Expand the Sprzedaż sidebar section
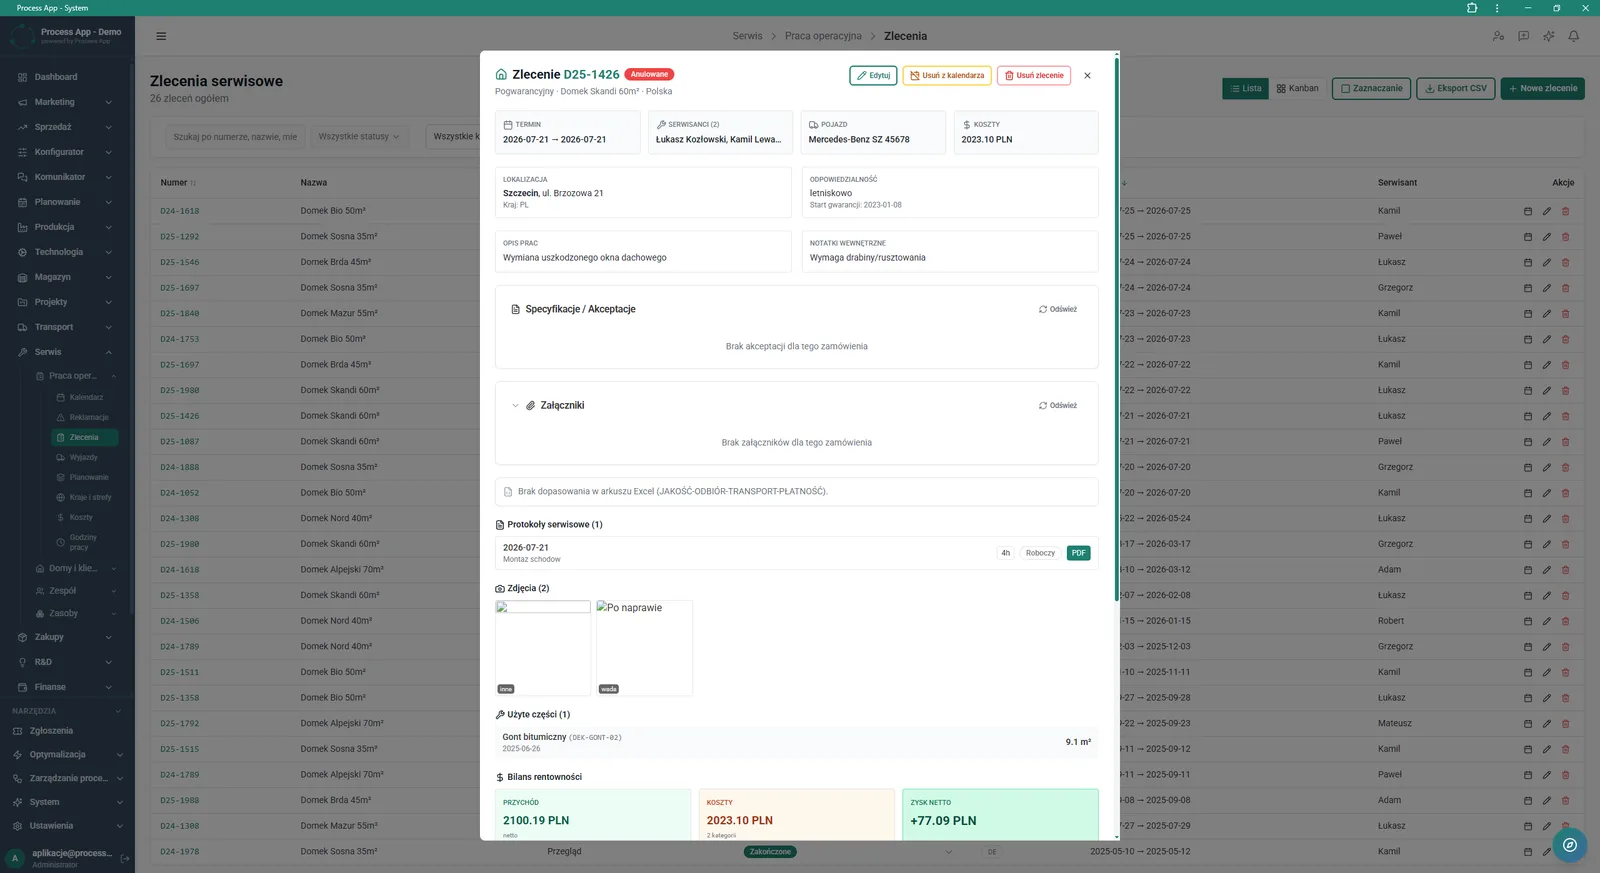Viewport: 1600px width, 873px height. pos(66,127)
